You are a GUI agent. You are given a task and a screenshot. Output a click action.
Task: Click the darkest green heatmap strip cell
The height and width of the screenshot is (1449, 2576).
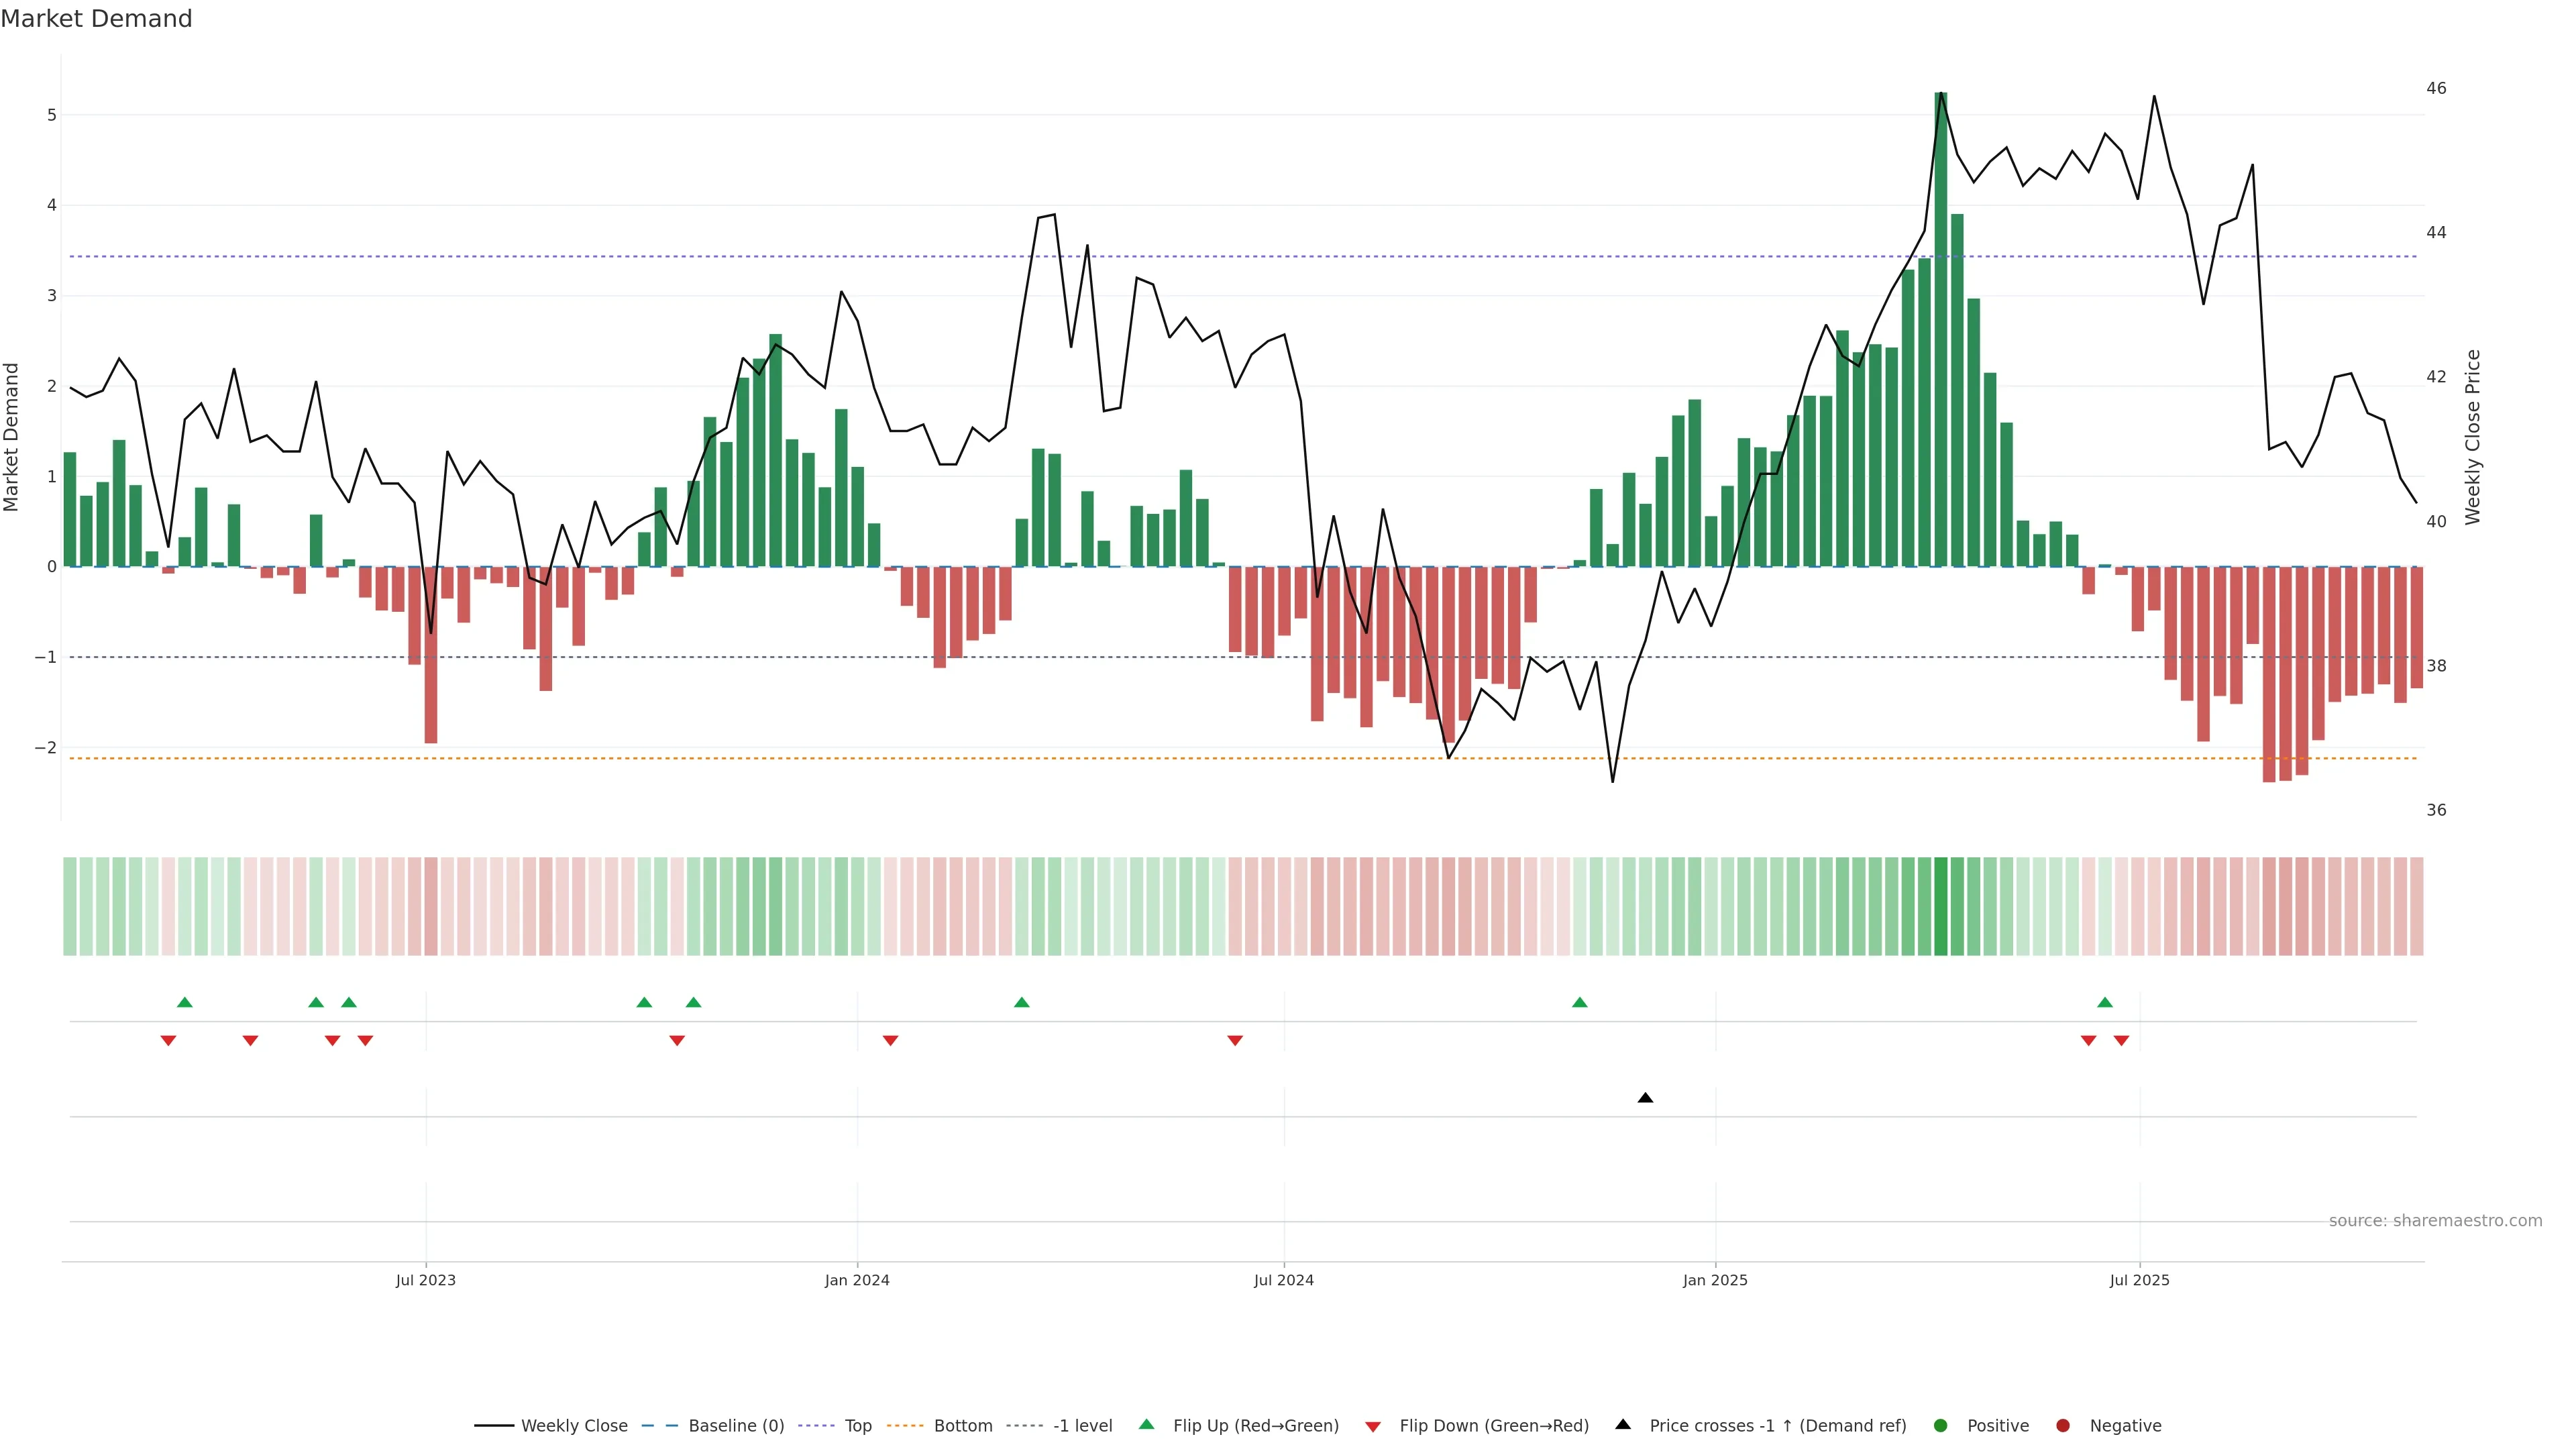tap(1941, 906)
